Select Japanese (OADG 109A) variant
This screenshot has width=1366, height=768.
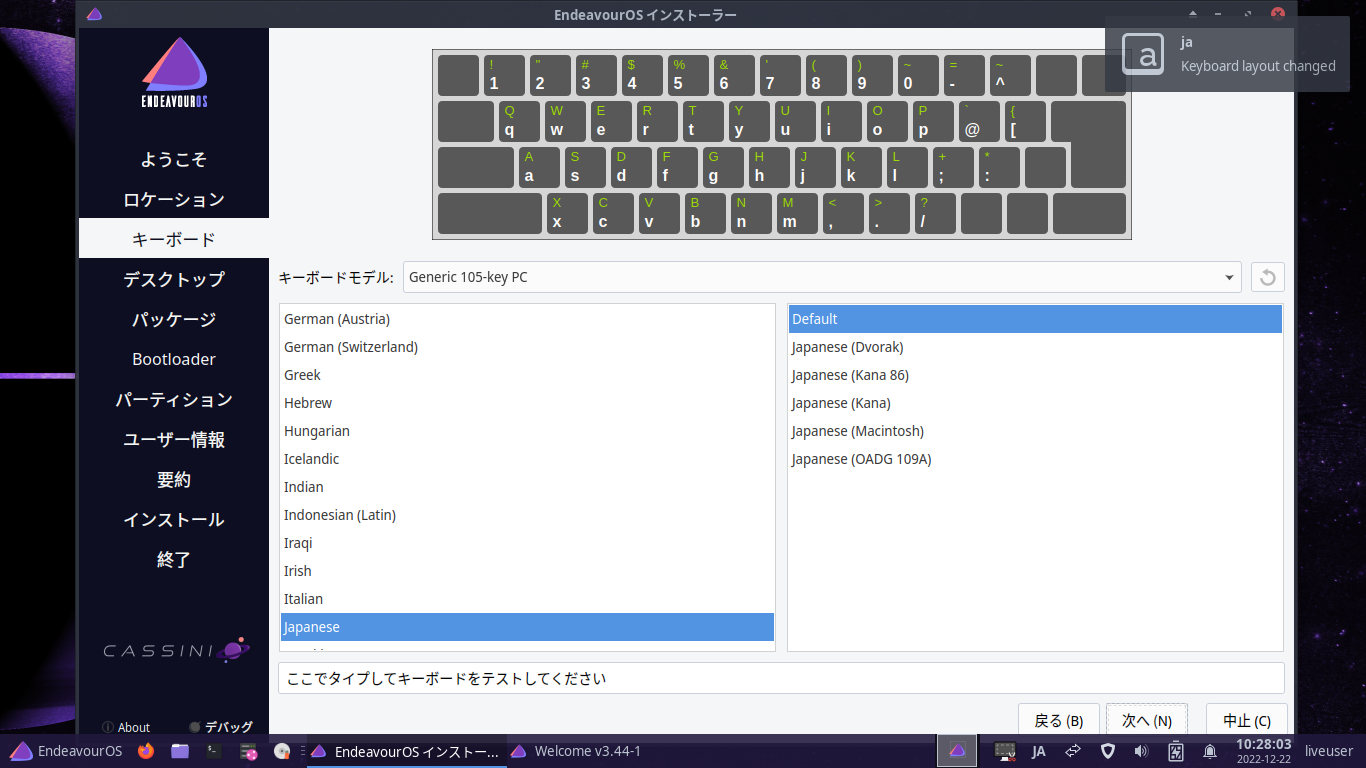1035,459
